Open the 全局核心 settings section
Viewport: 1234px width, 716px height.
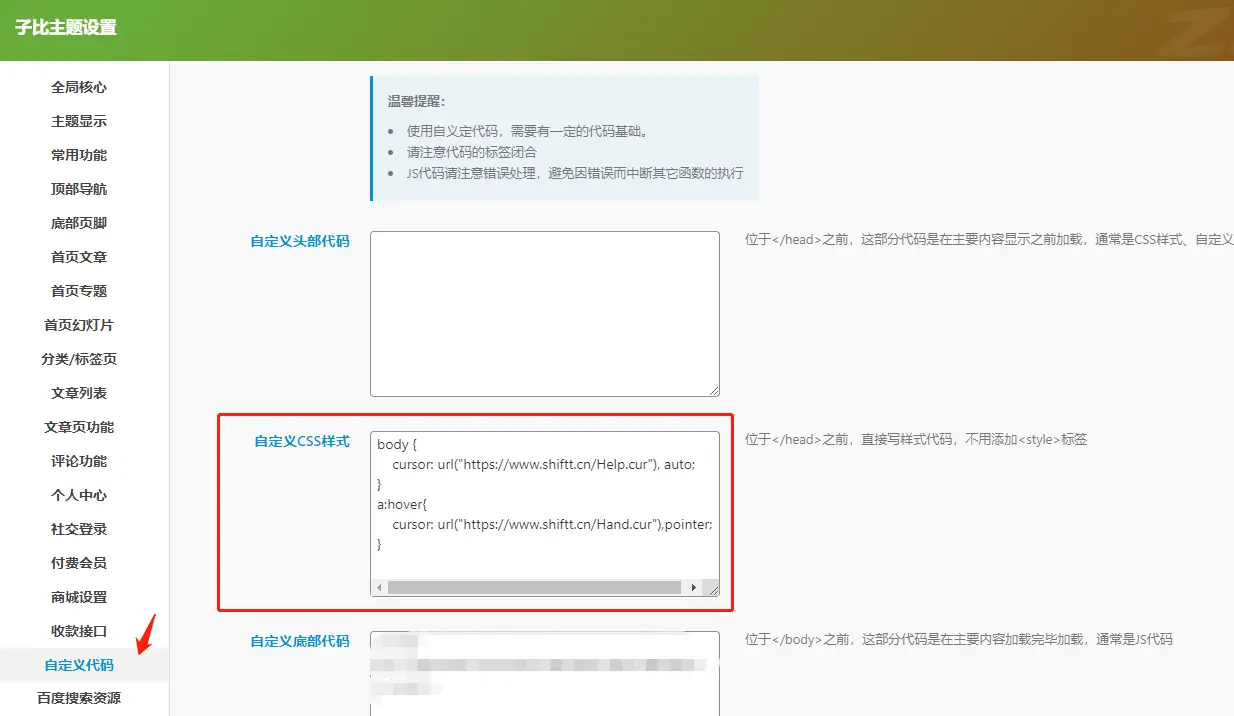pos(80,87)
